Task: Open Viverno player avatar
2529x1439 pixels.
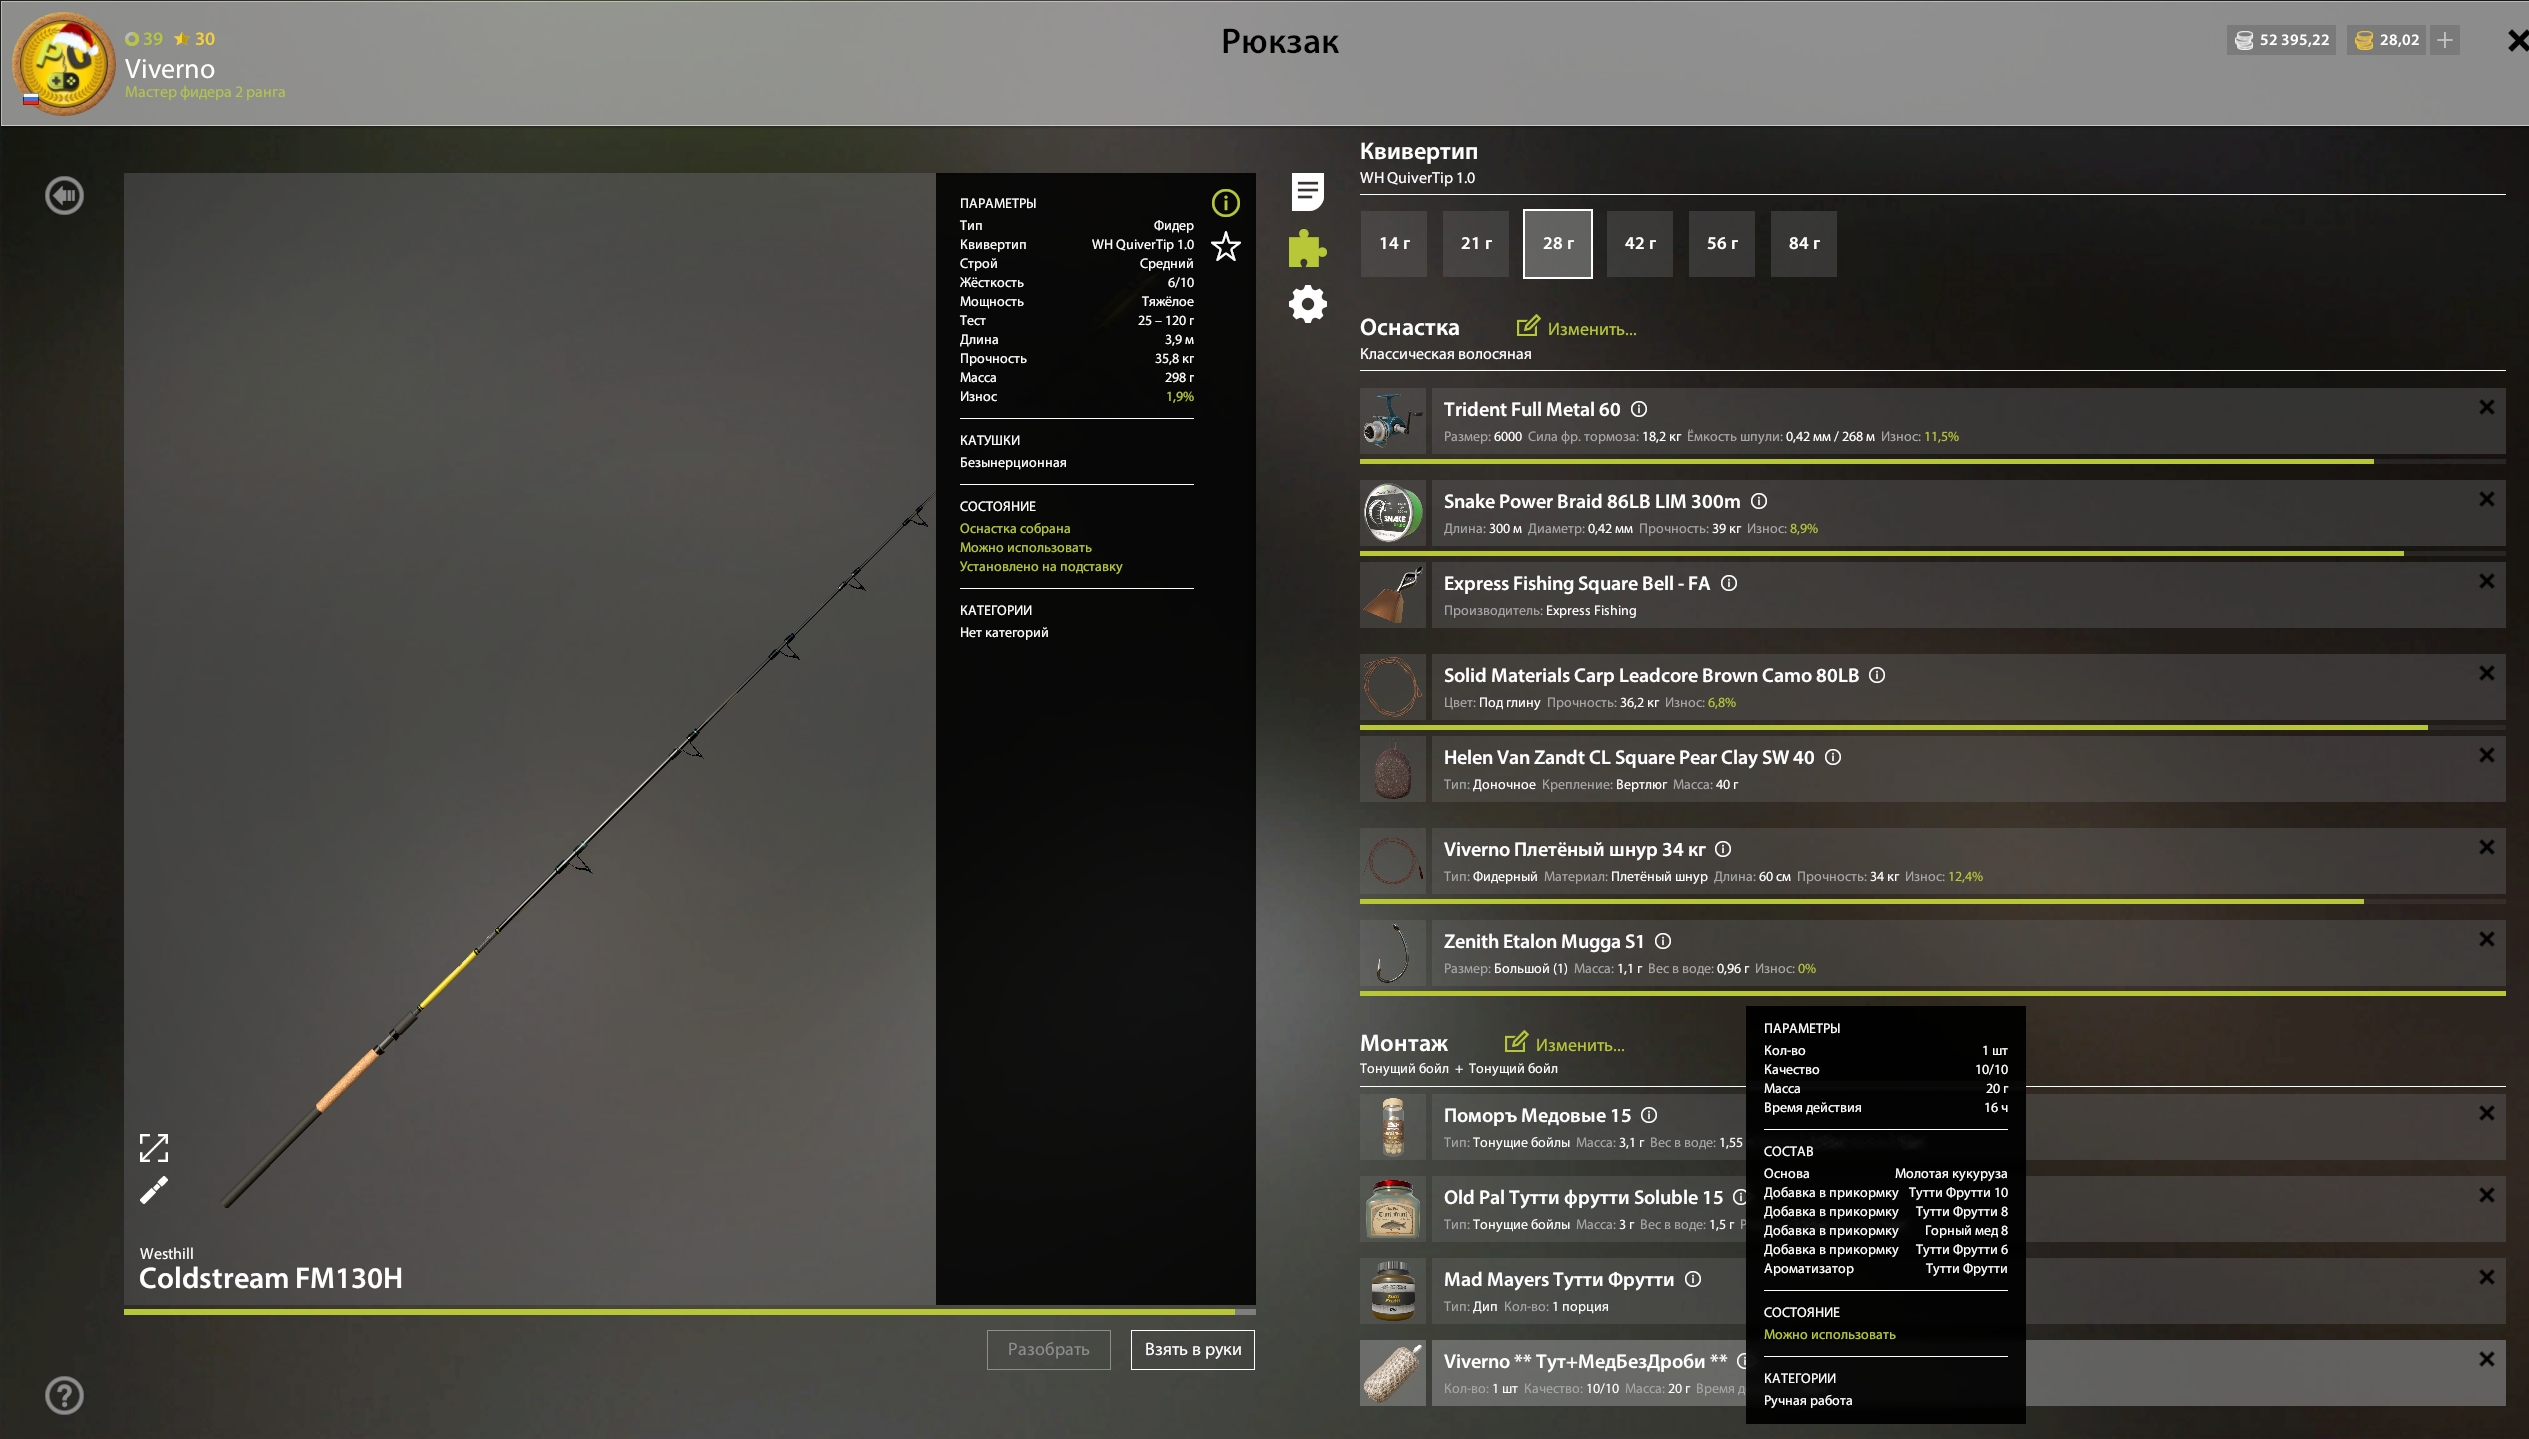Action: click(x=64, y=64)
